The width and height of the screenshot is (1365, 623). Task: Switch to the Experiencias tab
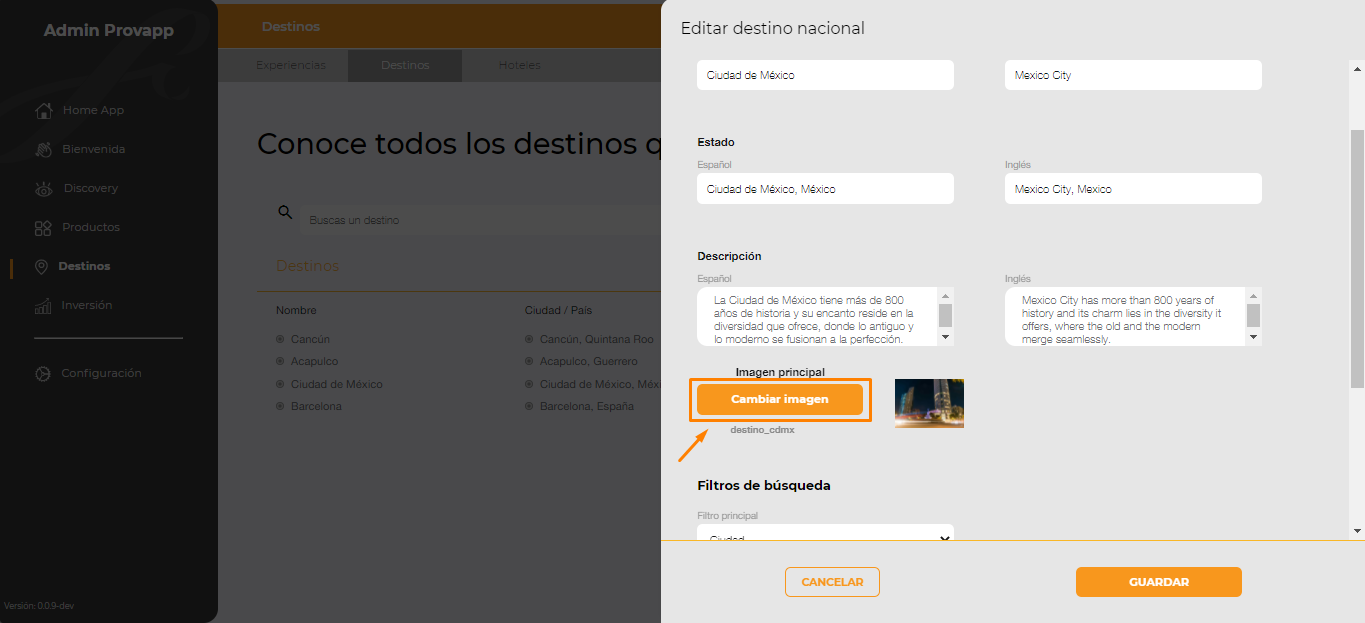point(291,65)
